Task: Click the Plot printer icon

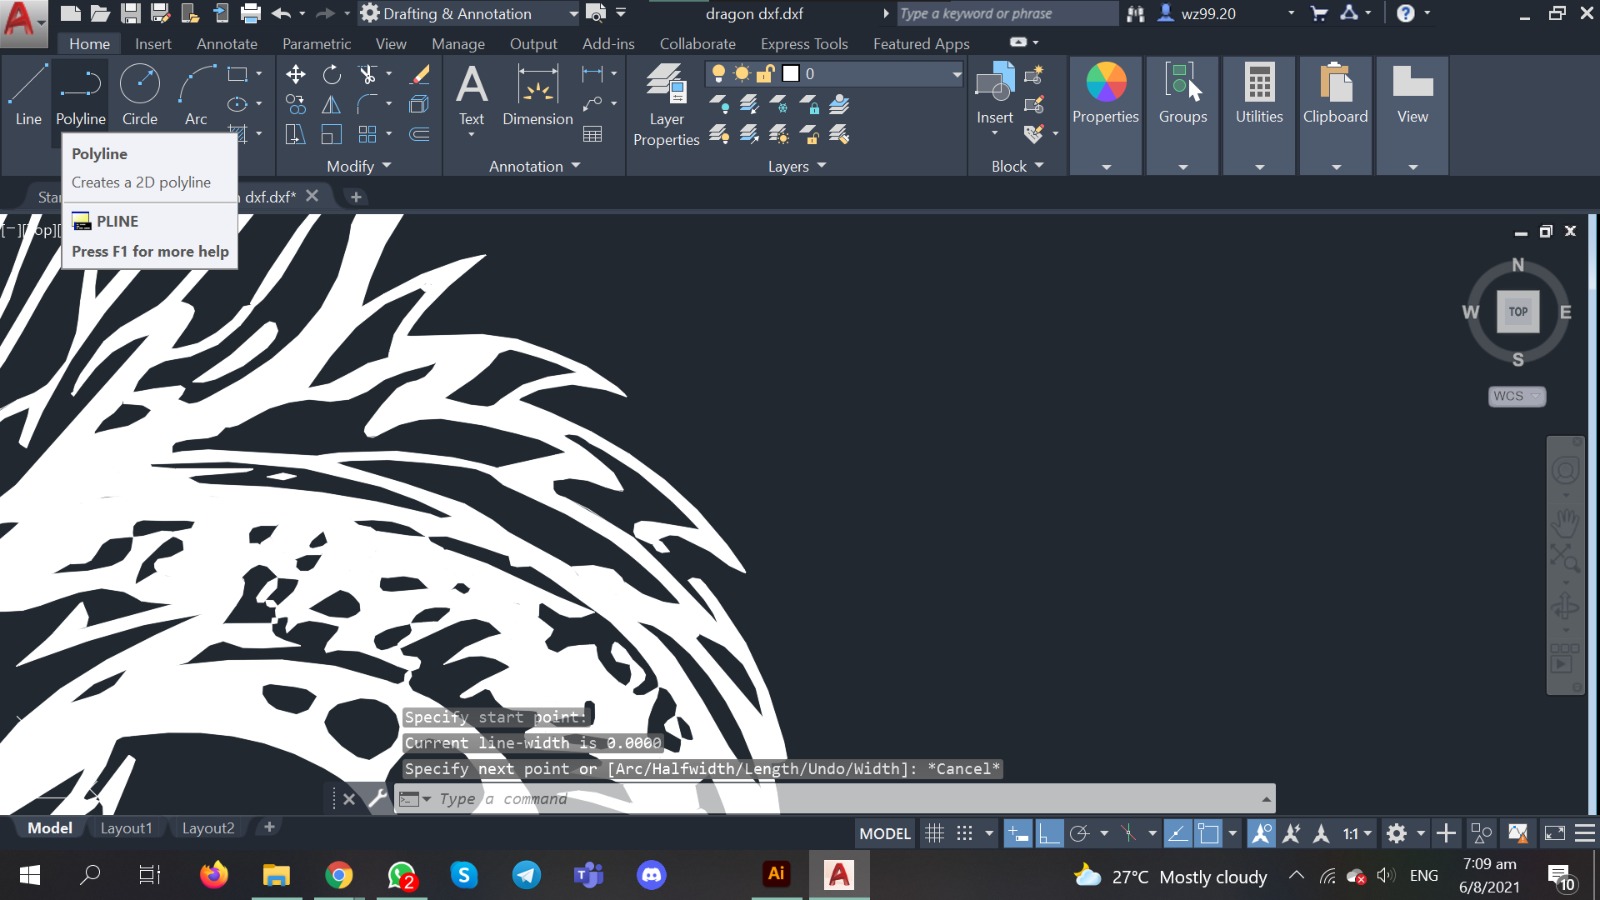Action: tap(251, 13)
